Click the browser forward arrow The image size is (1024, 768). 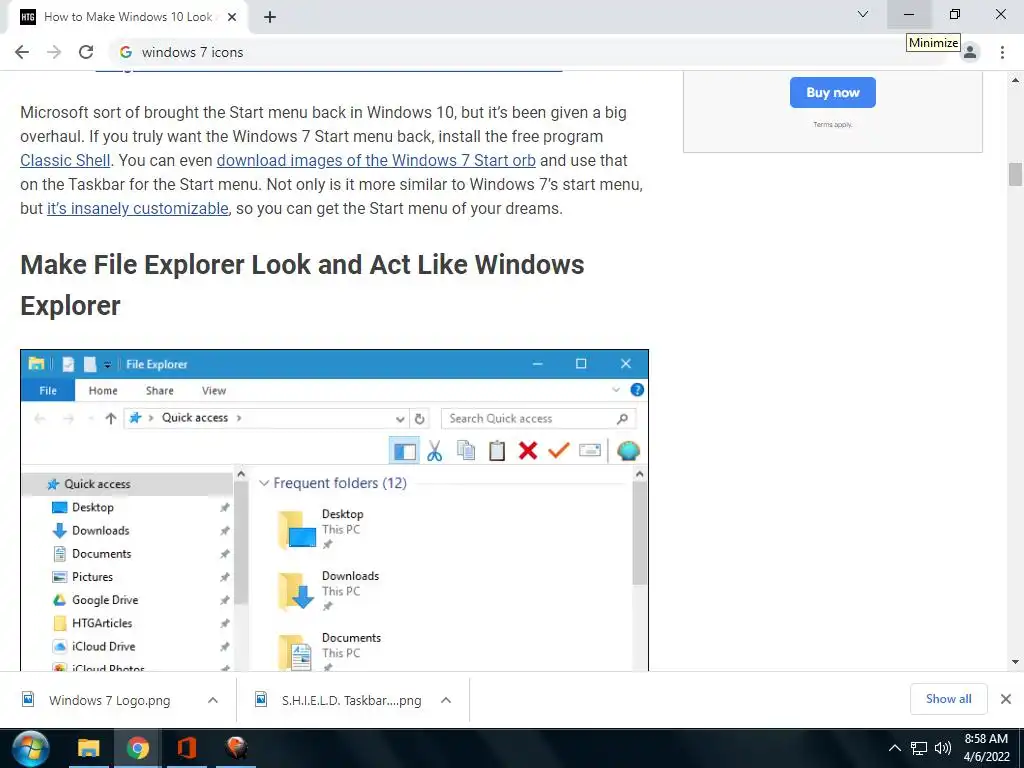click(x=54, y=52)
